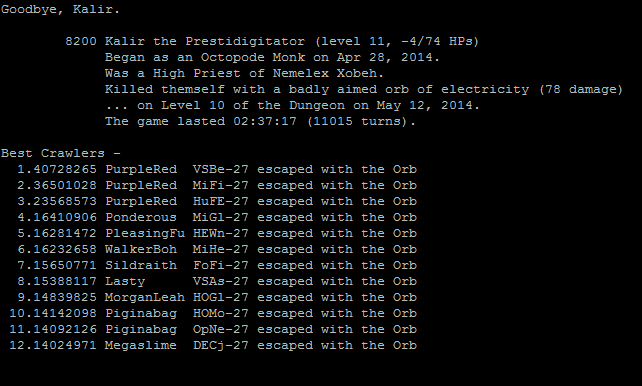Click the 'Best Crawlers' heading
The image size is (642, 386).
[x=61, y=153]
